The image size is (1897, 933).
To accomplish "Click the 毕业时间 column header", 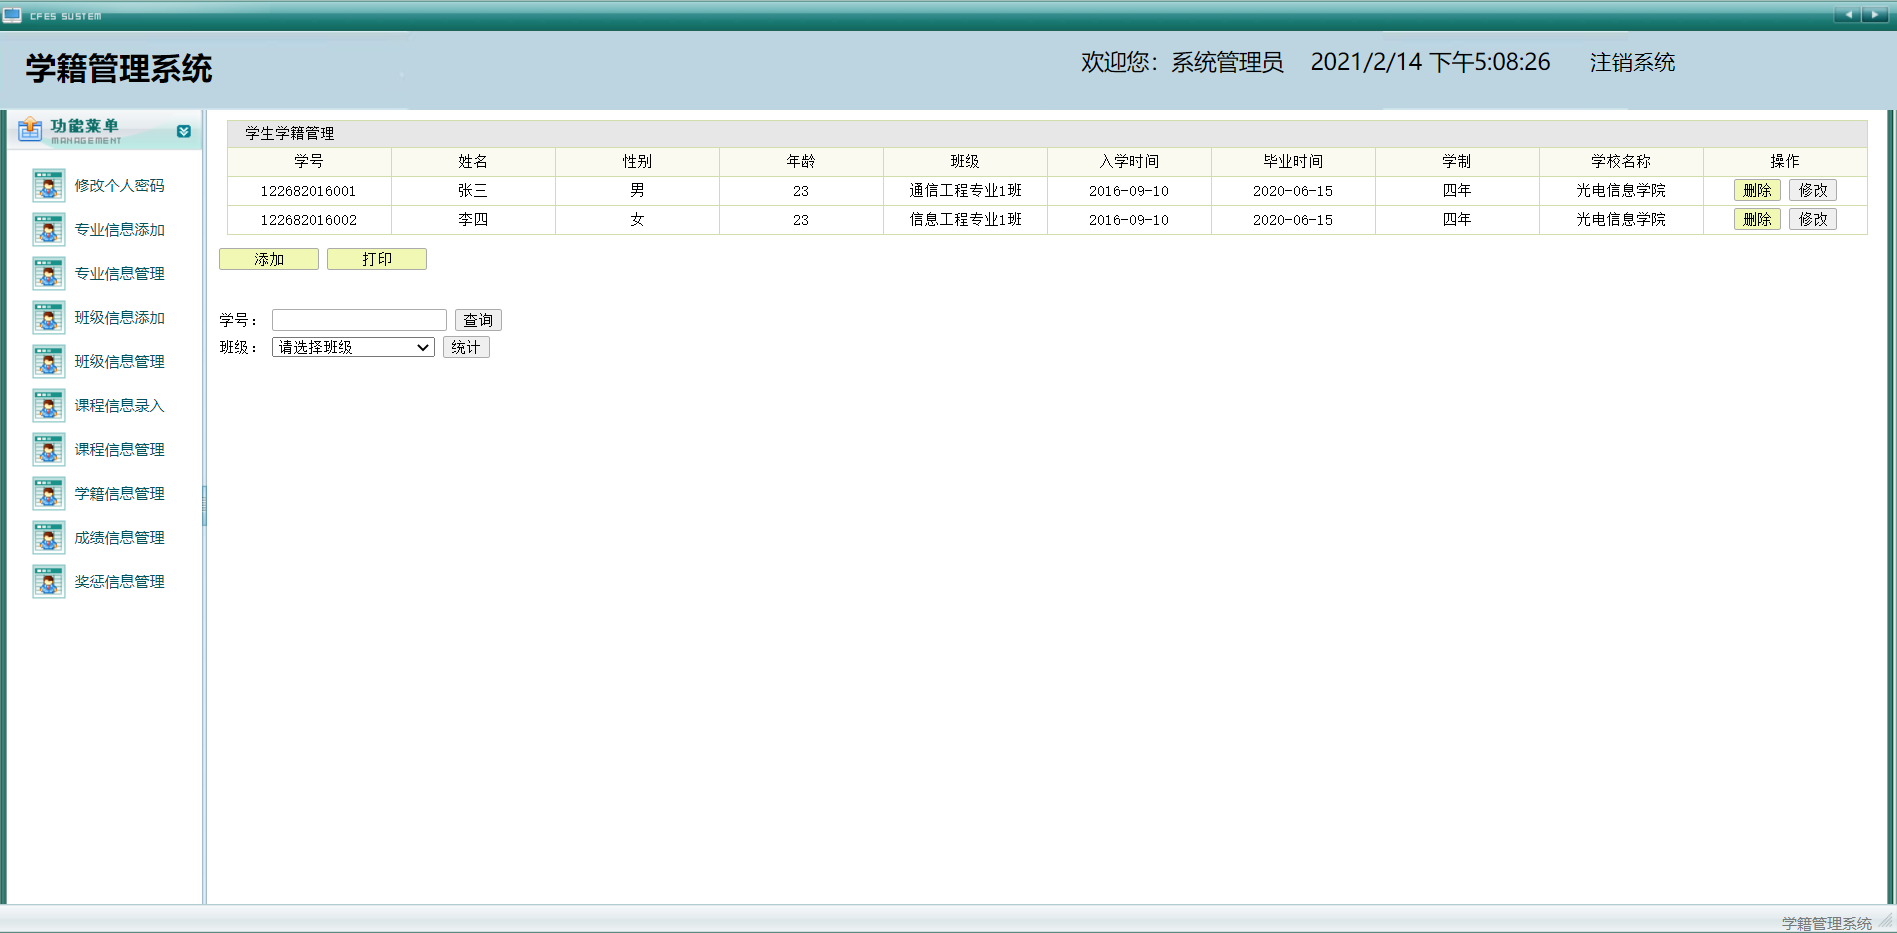I will pyautogui.click(x=1293, y=161).
